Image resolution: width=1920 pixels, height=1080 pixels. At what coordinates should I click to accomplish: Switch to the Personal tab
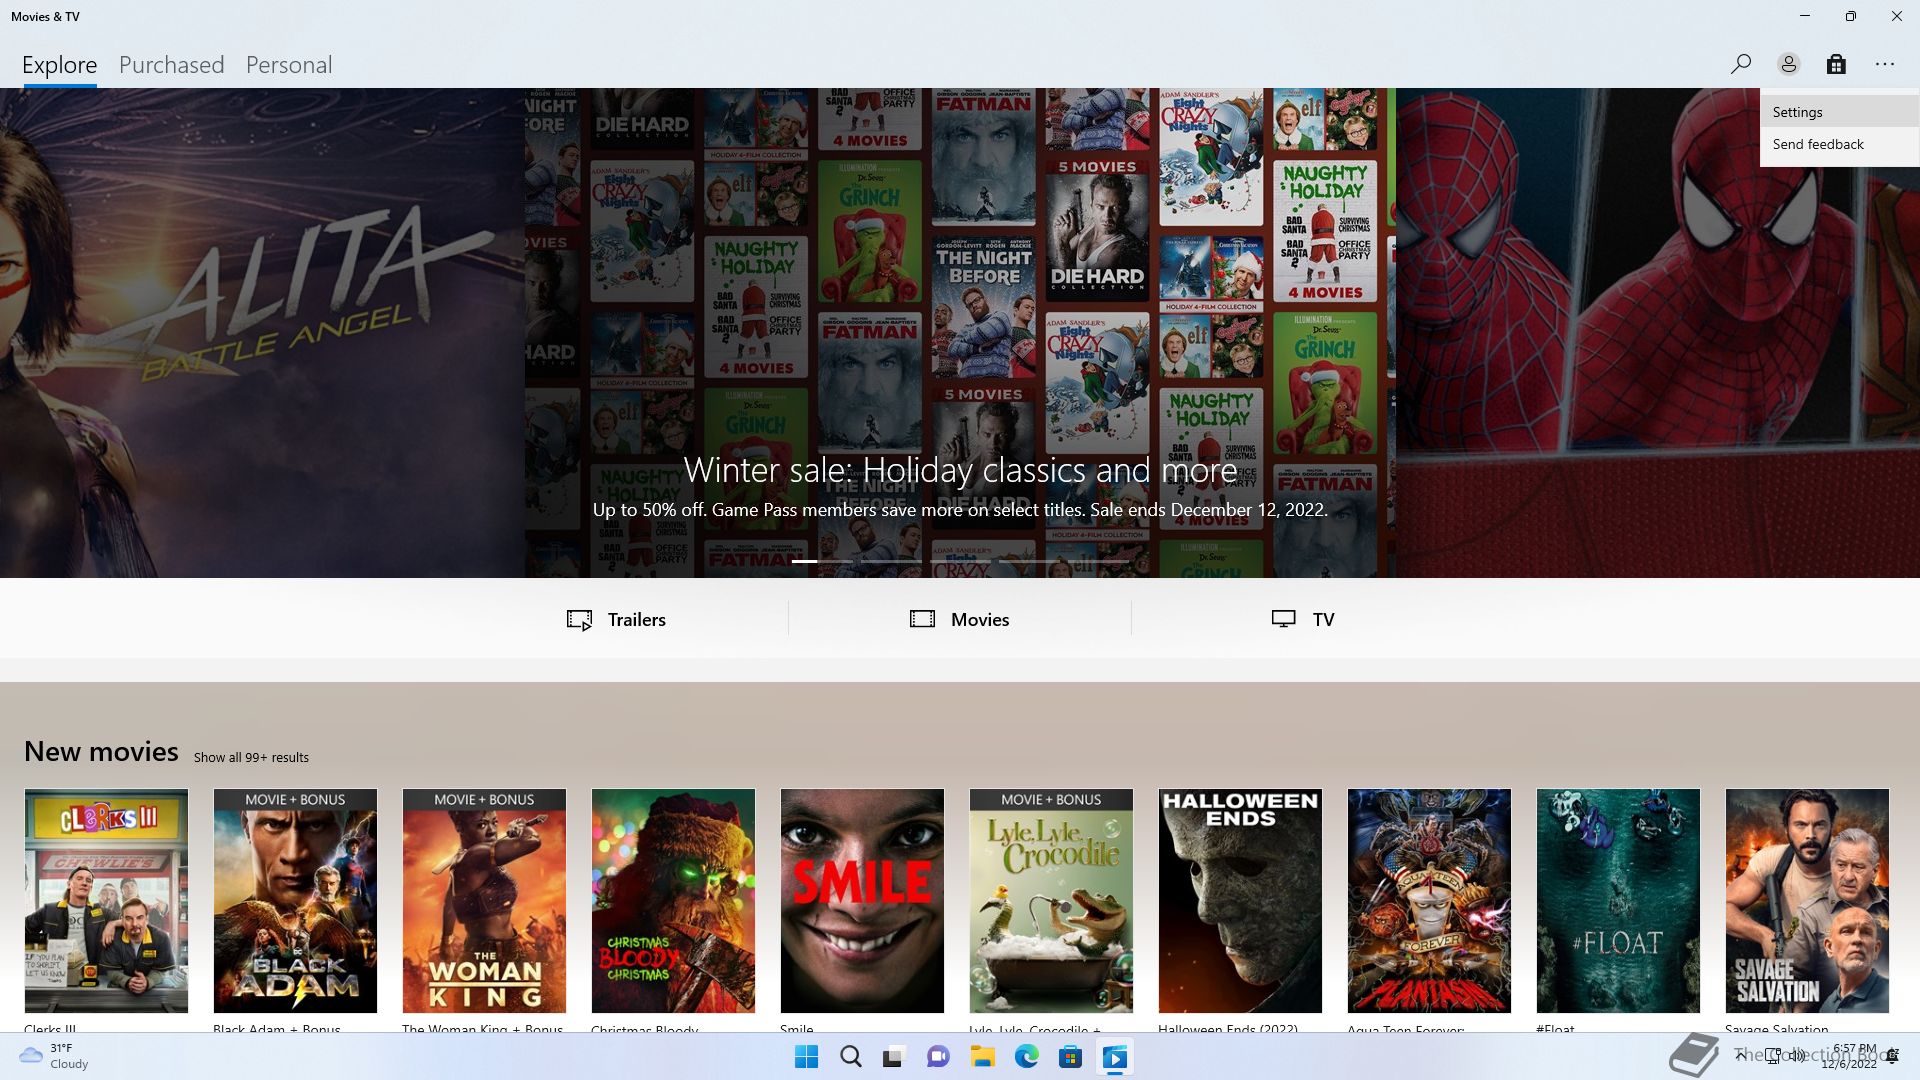(x=289, y=65)
